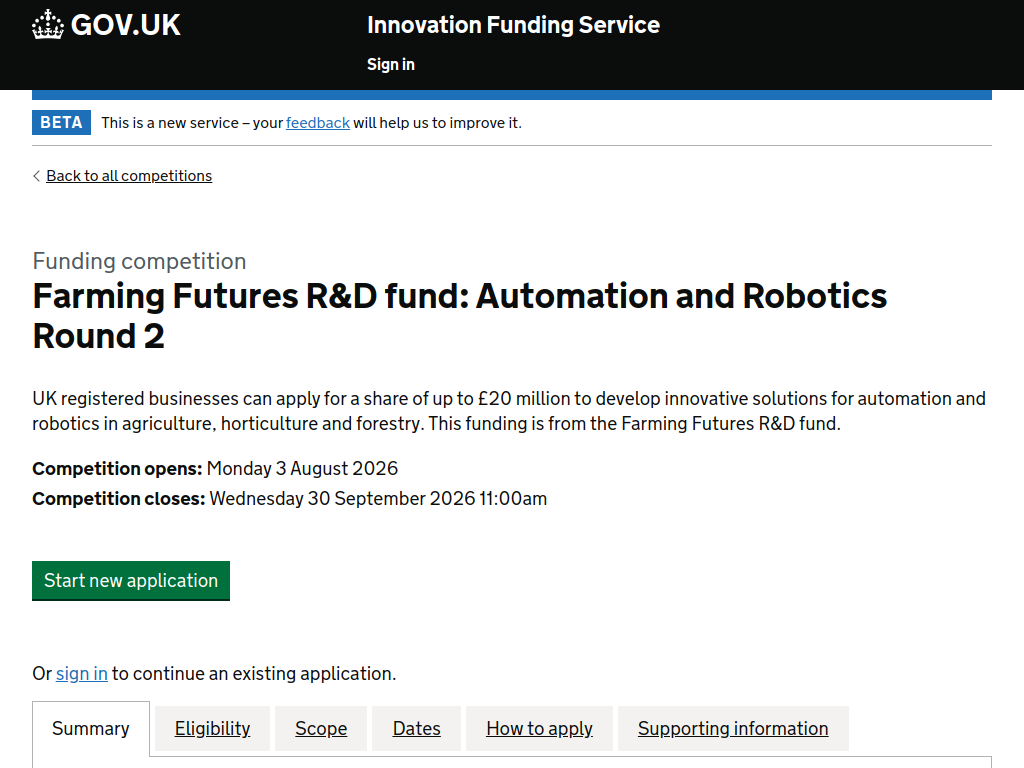Viewport: 1024px width, 768px height.
Task: Click the blue BETA phase tag
Action: tap(61, 123)
